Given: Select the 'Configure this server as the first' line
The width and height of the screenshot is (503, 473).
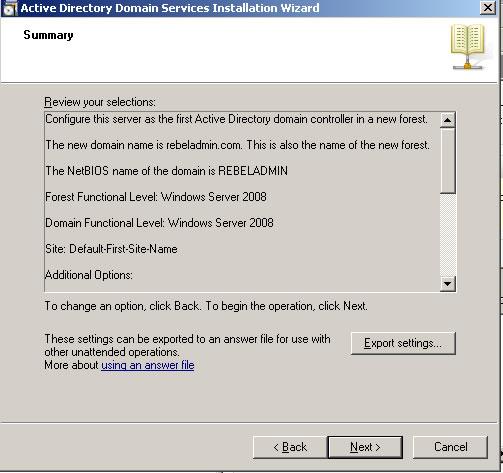Looking at the screenshot, I should 236,119.
